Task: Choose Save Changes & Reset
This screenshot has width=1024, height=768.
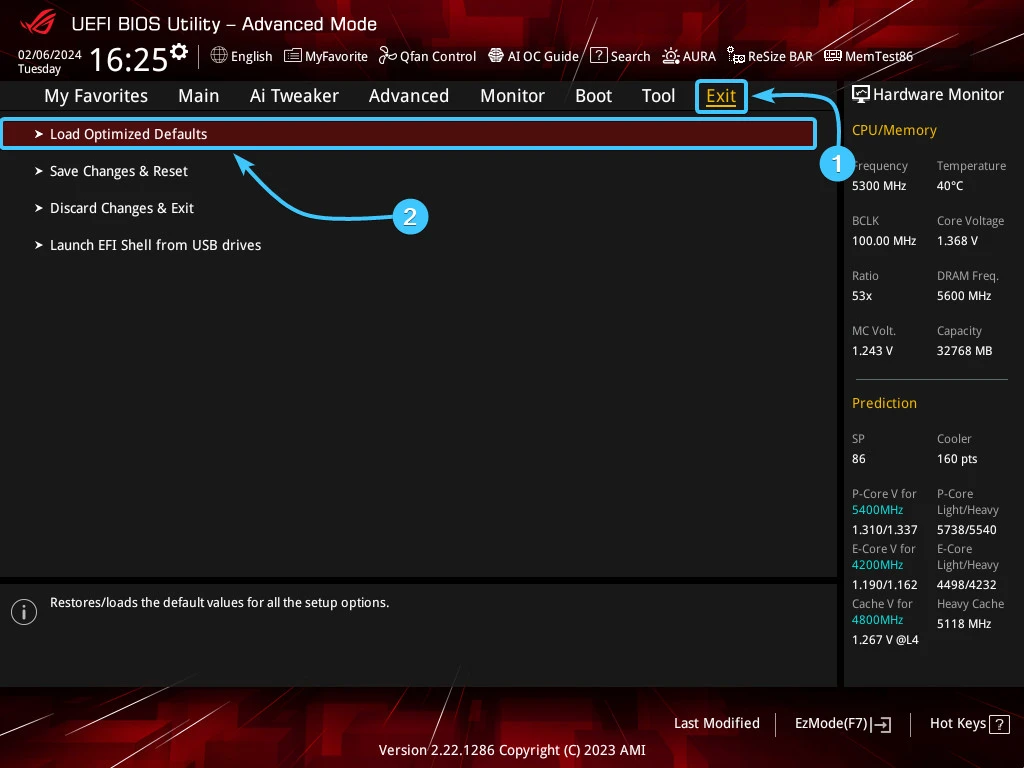Action: point(118,171)
